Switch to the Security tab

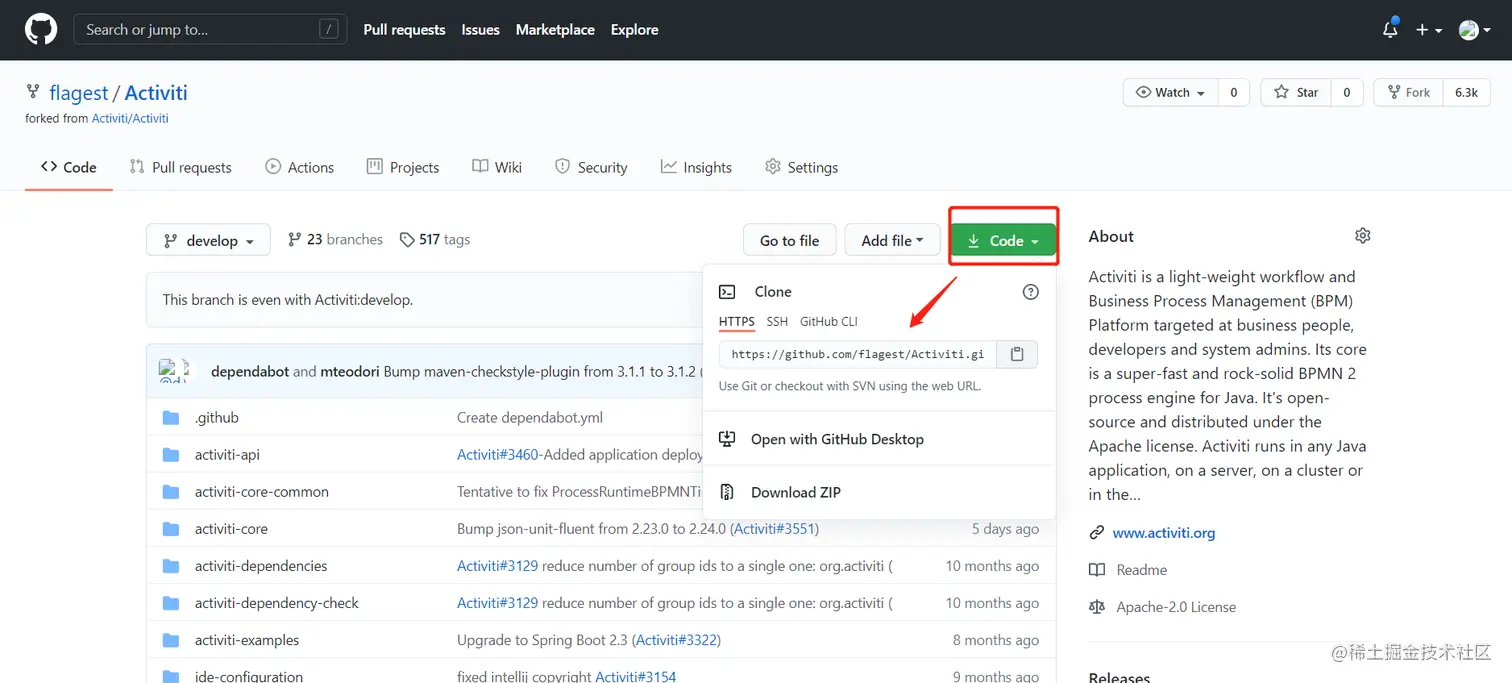point(591,167)
